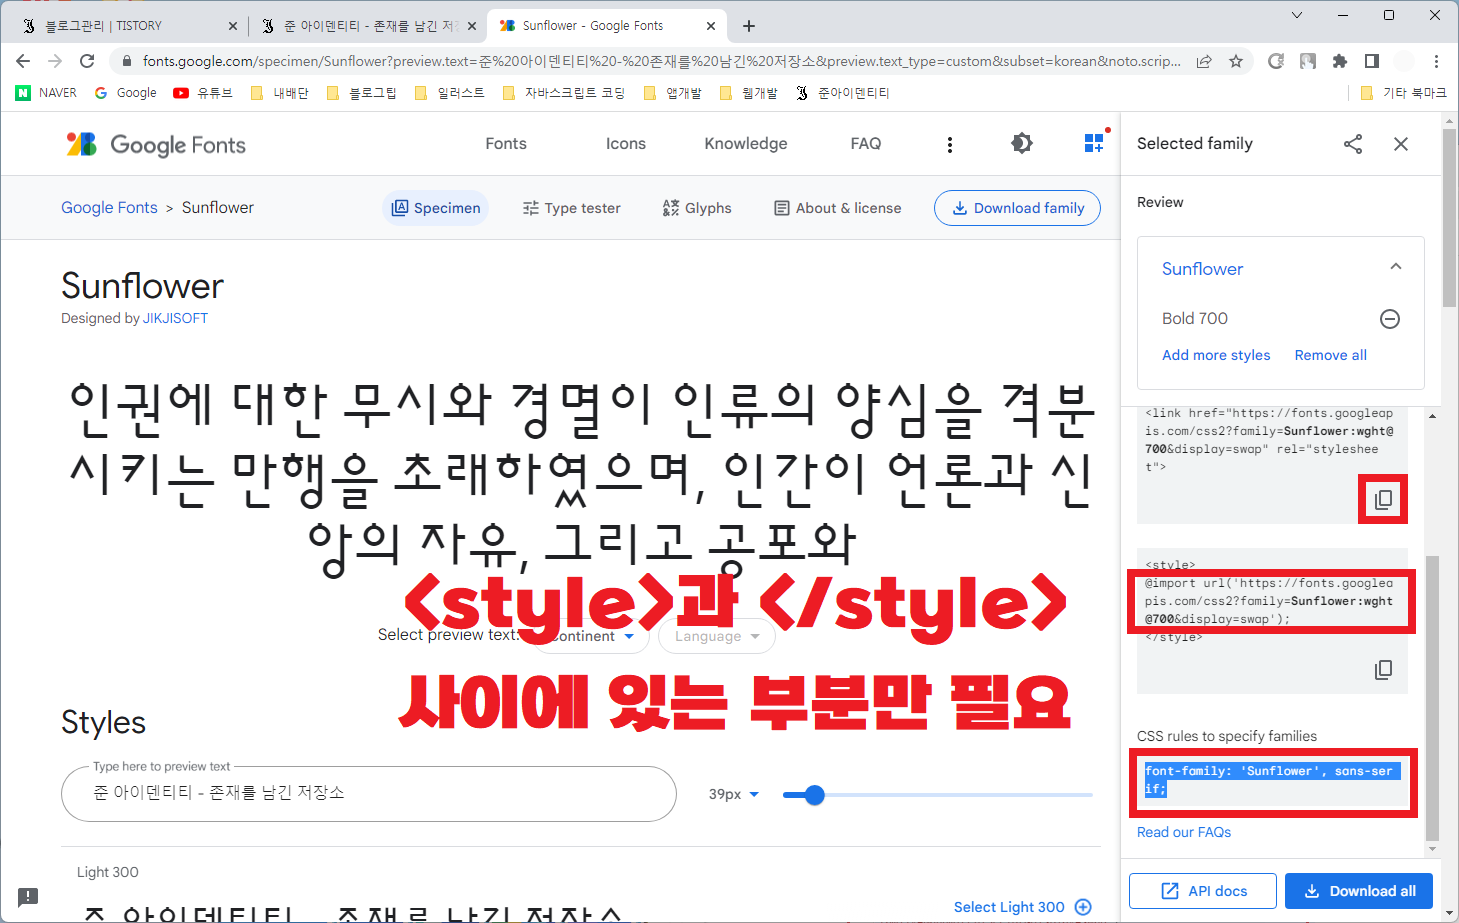This screenshot has height=923, width=1459.
Task: Open selected families grid icon
Action: [1095, 143]
